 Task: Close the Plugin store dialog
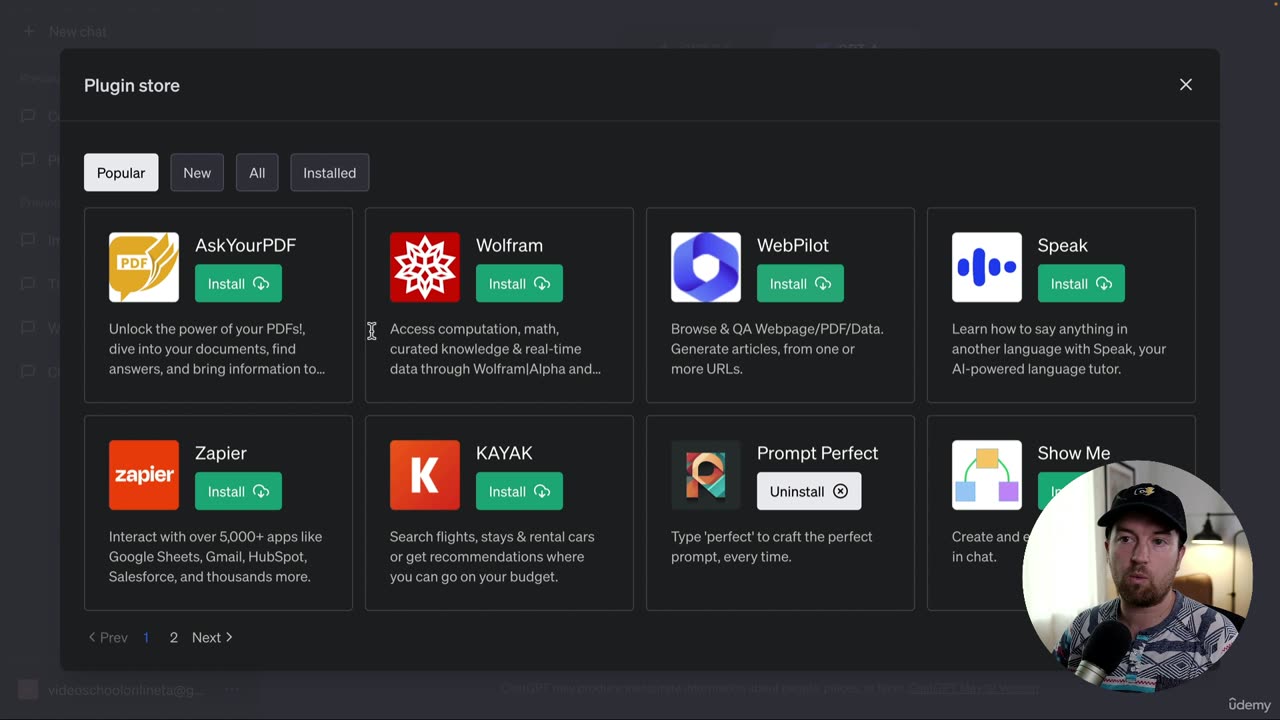(1186, 85)
